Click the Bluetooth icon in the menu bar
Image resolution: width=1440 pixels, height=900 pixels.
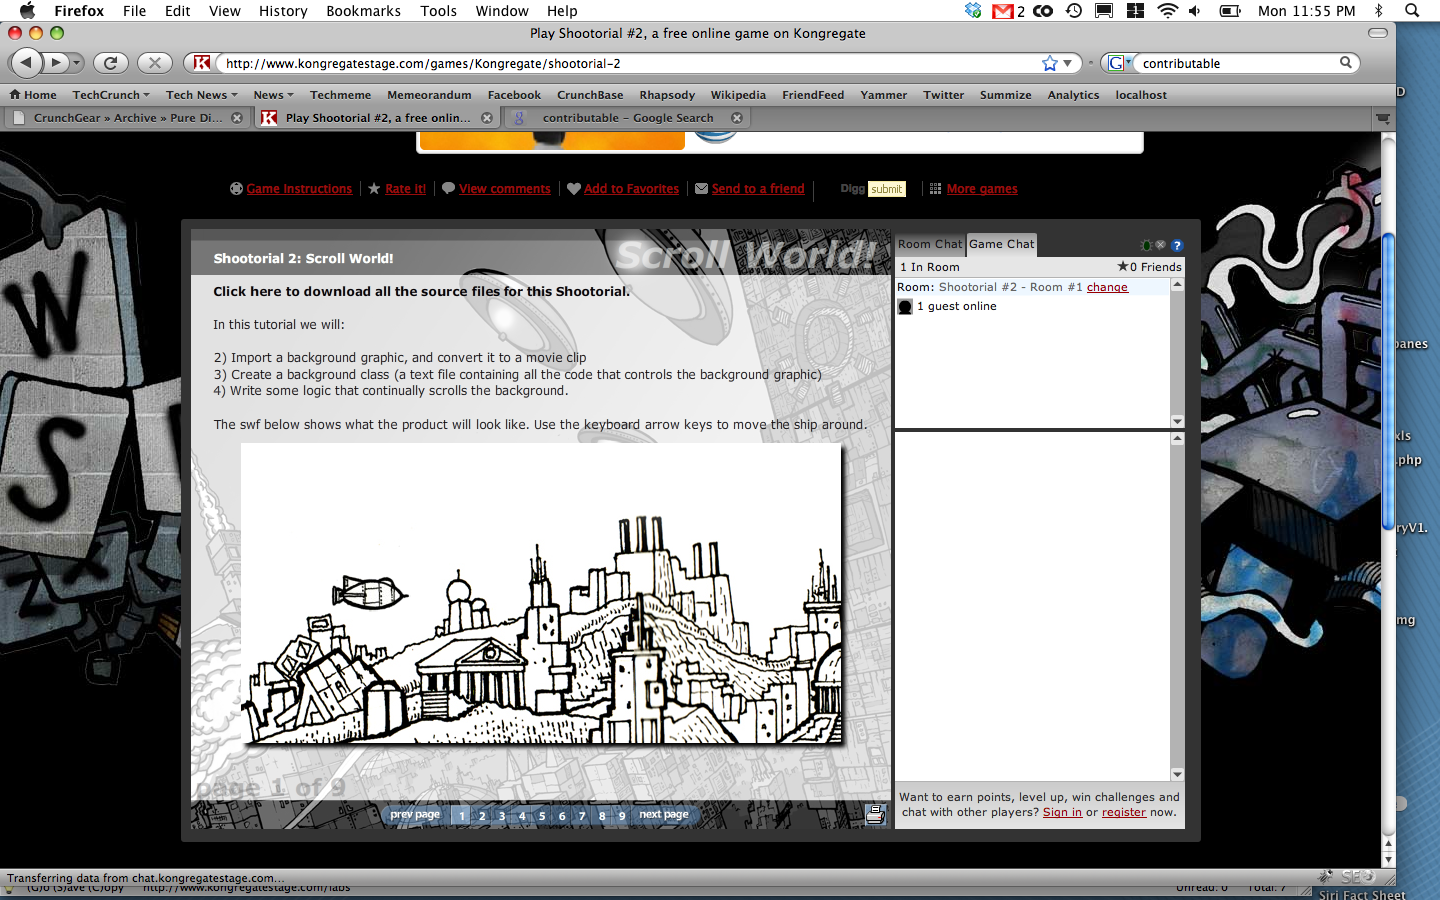(x=1379, y=11)
